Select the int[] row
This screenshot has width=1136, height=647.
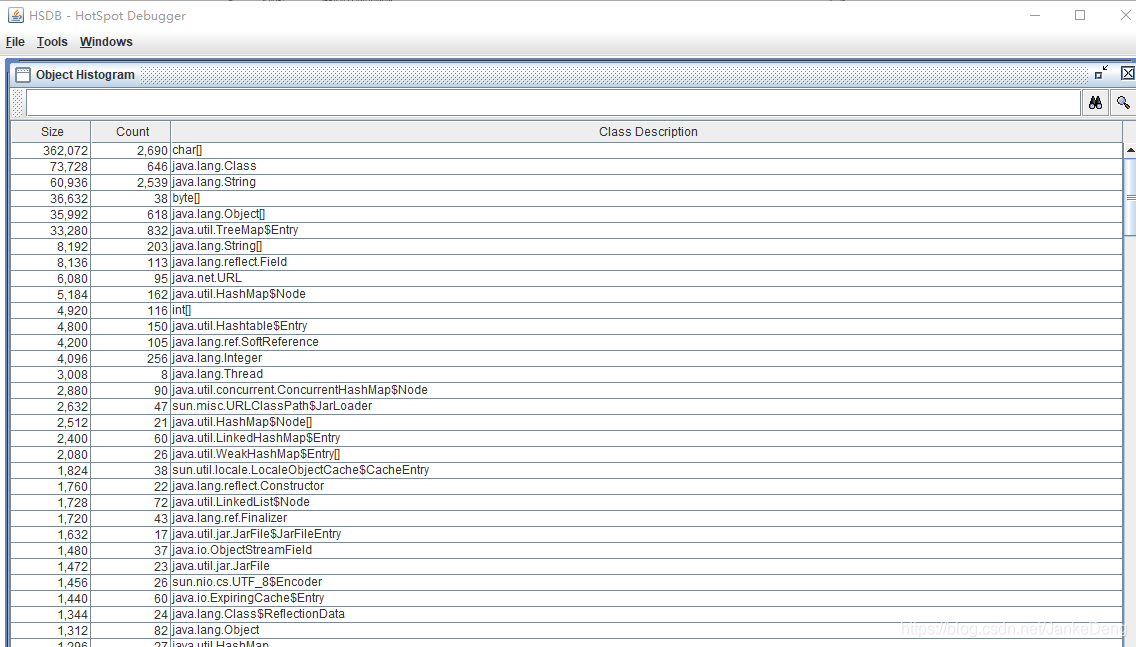point(567,310)
